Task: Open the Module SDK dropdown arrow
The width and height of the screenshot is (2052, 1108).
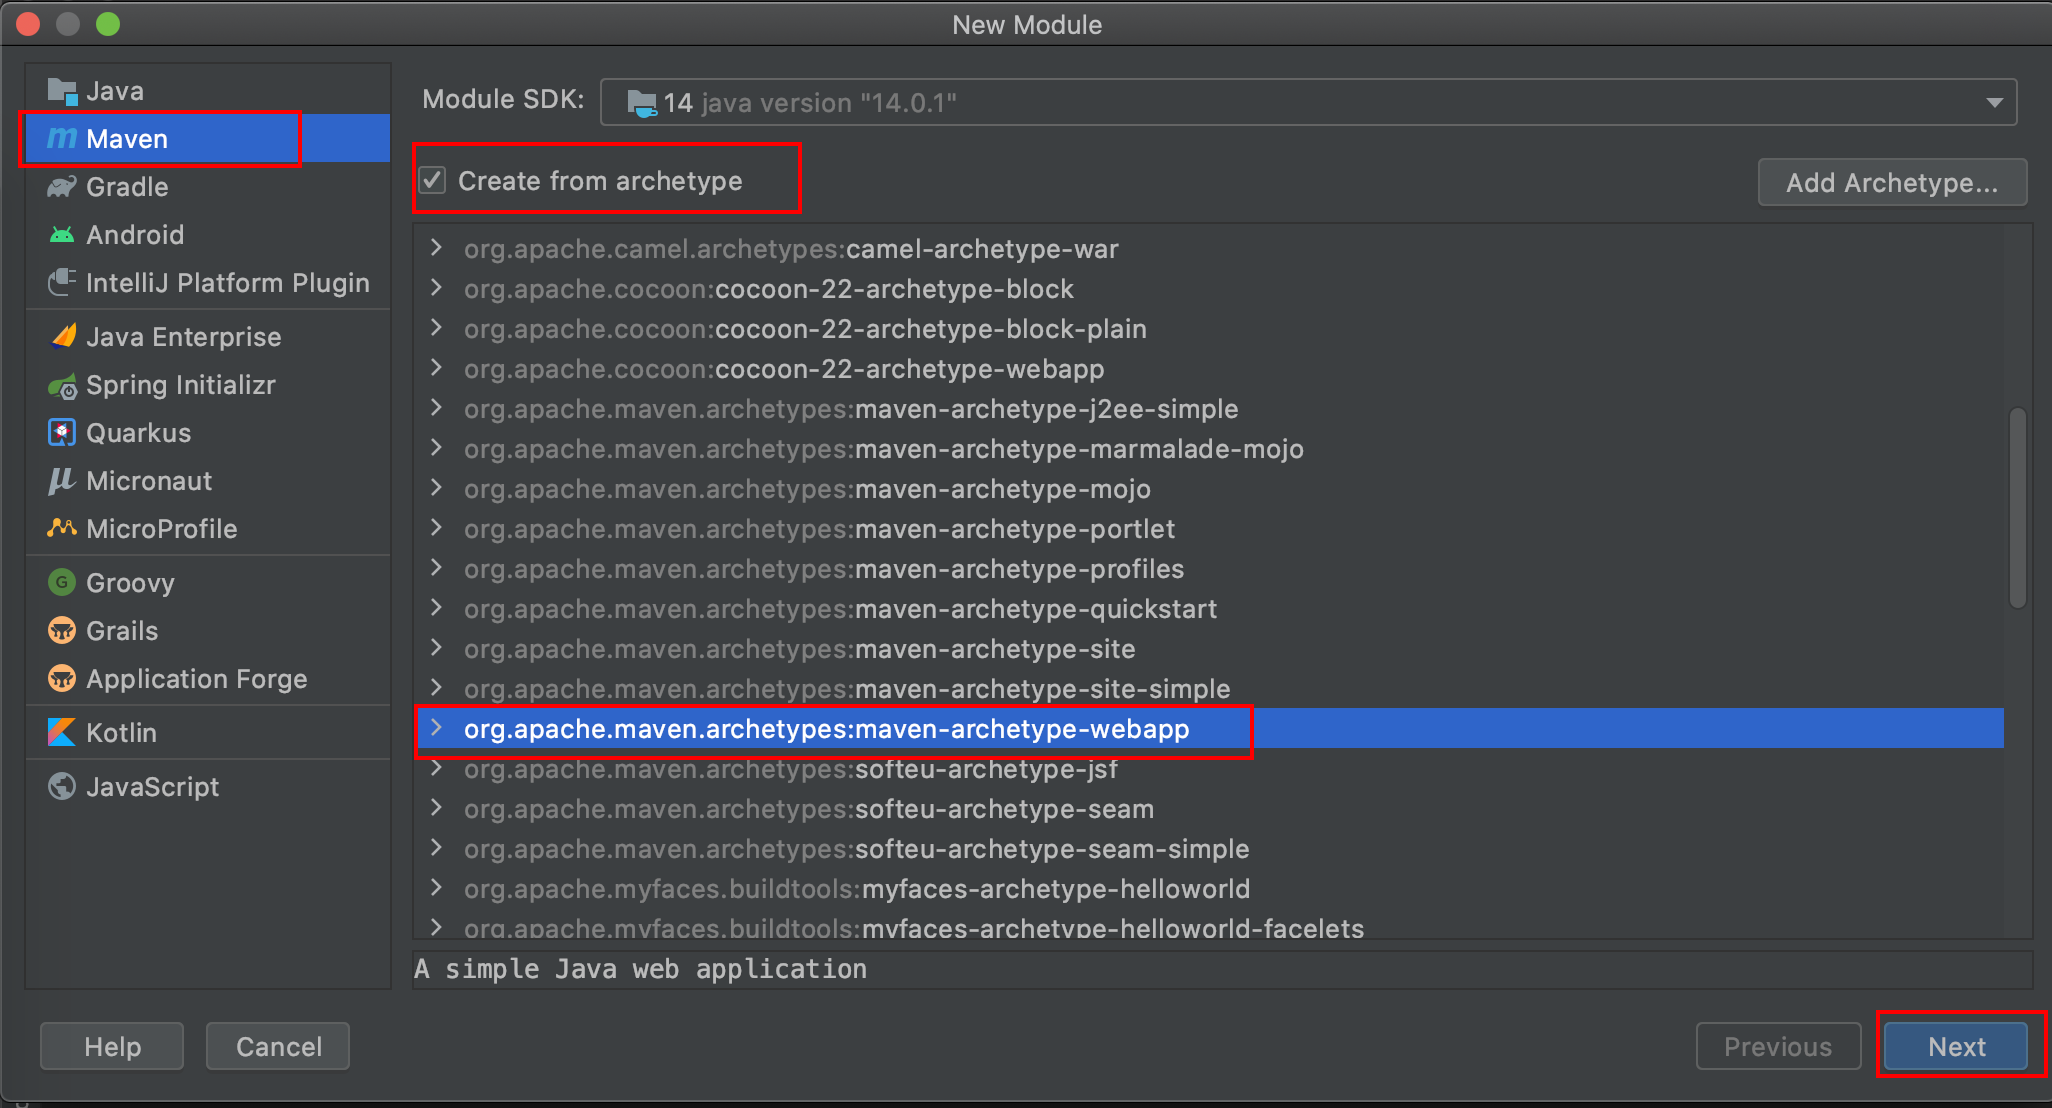Action: click(1994, 103)
